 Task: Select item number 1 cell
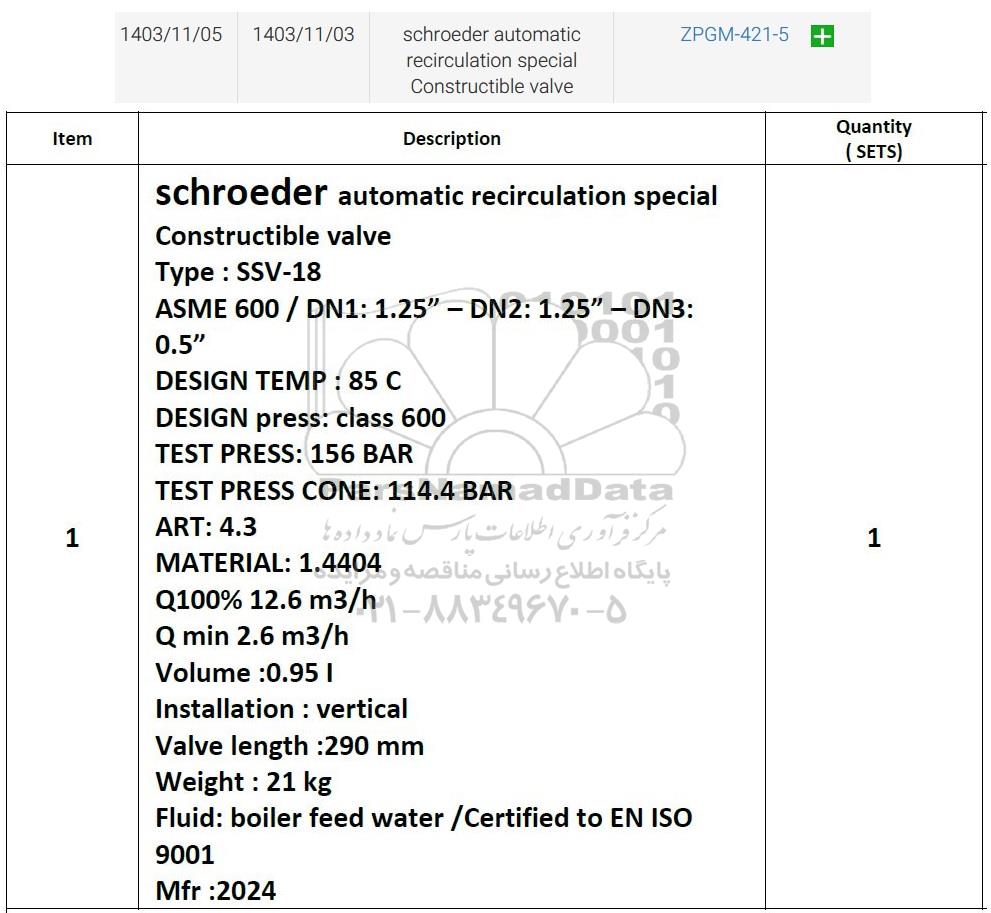coord(72,538)
